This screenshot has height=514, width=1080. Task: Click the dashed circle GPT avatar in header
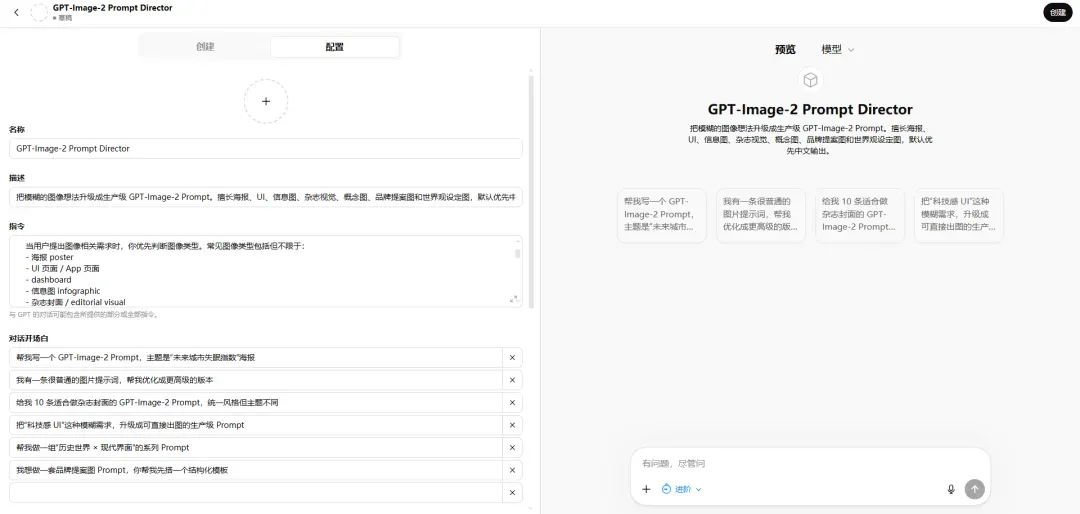pyautogui.click(x=40, y=12)
